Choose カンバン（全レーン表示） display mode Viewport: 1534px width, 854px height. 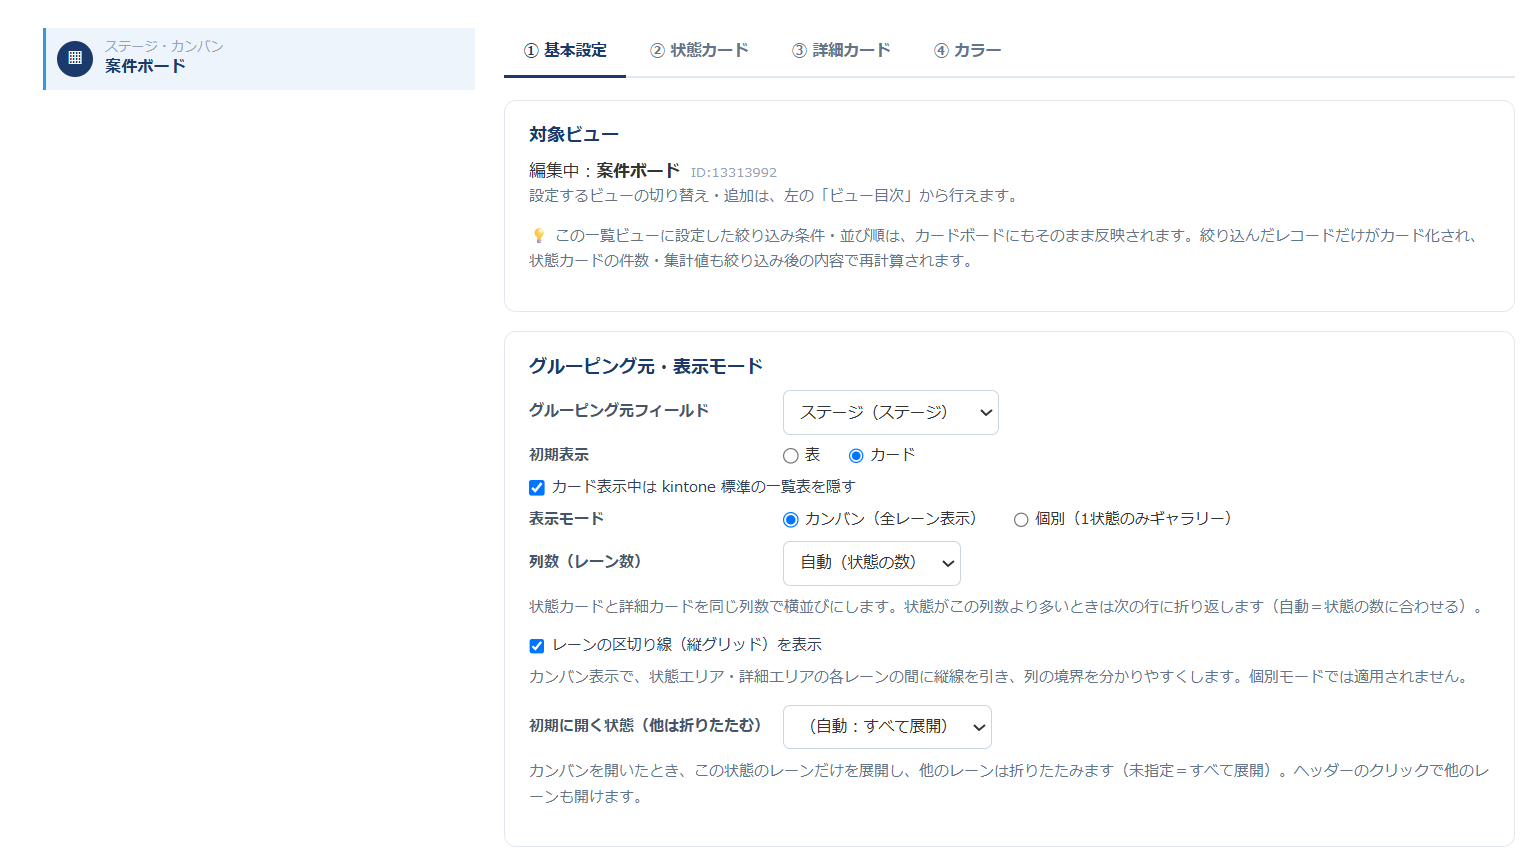(791, 519)
